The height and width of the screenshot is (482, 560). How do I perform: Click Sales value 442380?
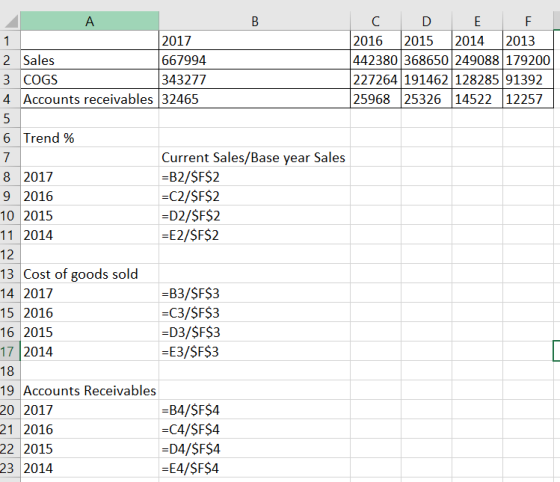pos(376,60)
